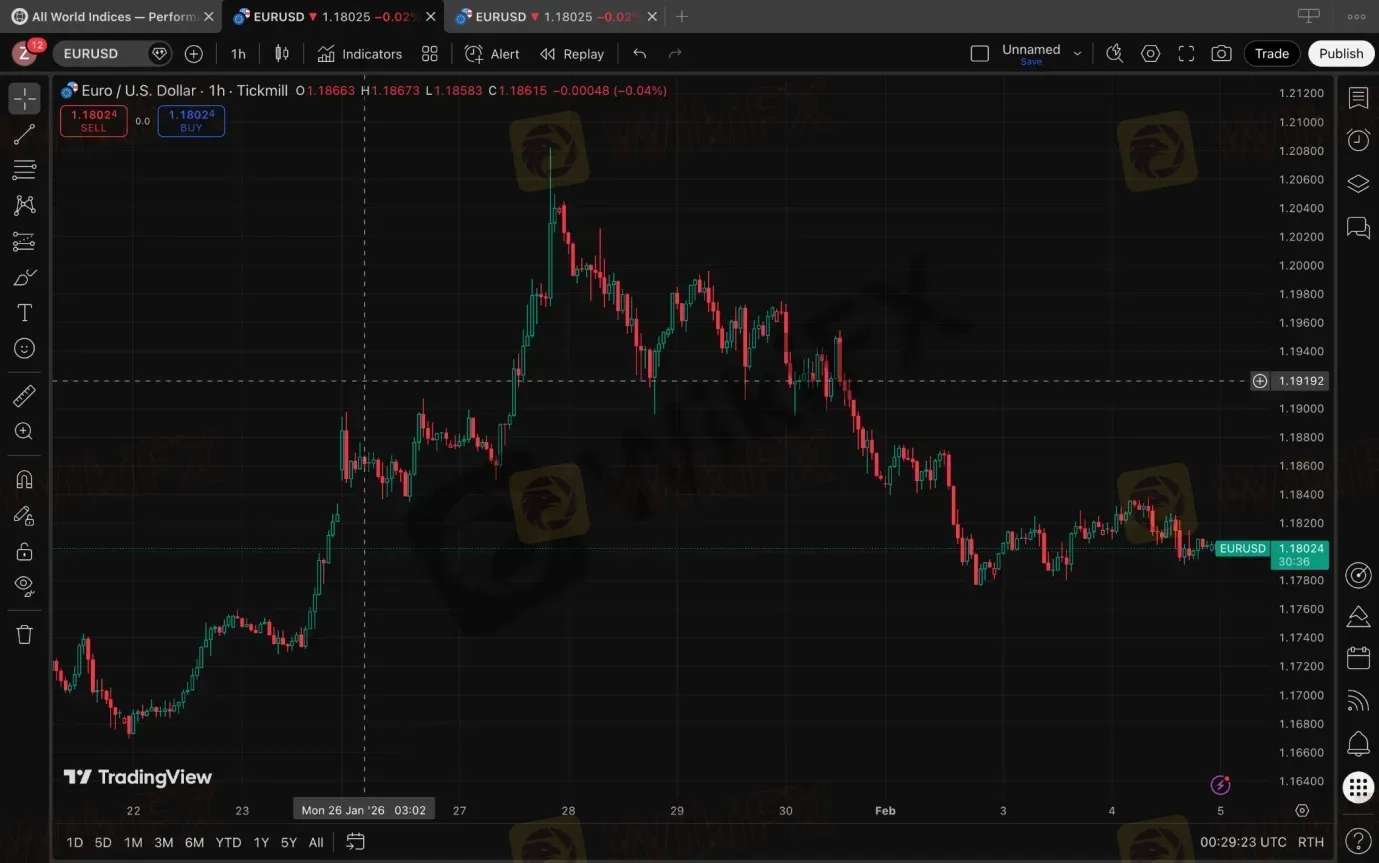Click the add symbol compare plus icon
The image size is (1379, 863).
tap(194, 54)
